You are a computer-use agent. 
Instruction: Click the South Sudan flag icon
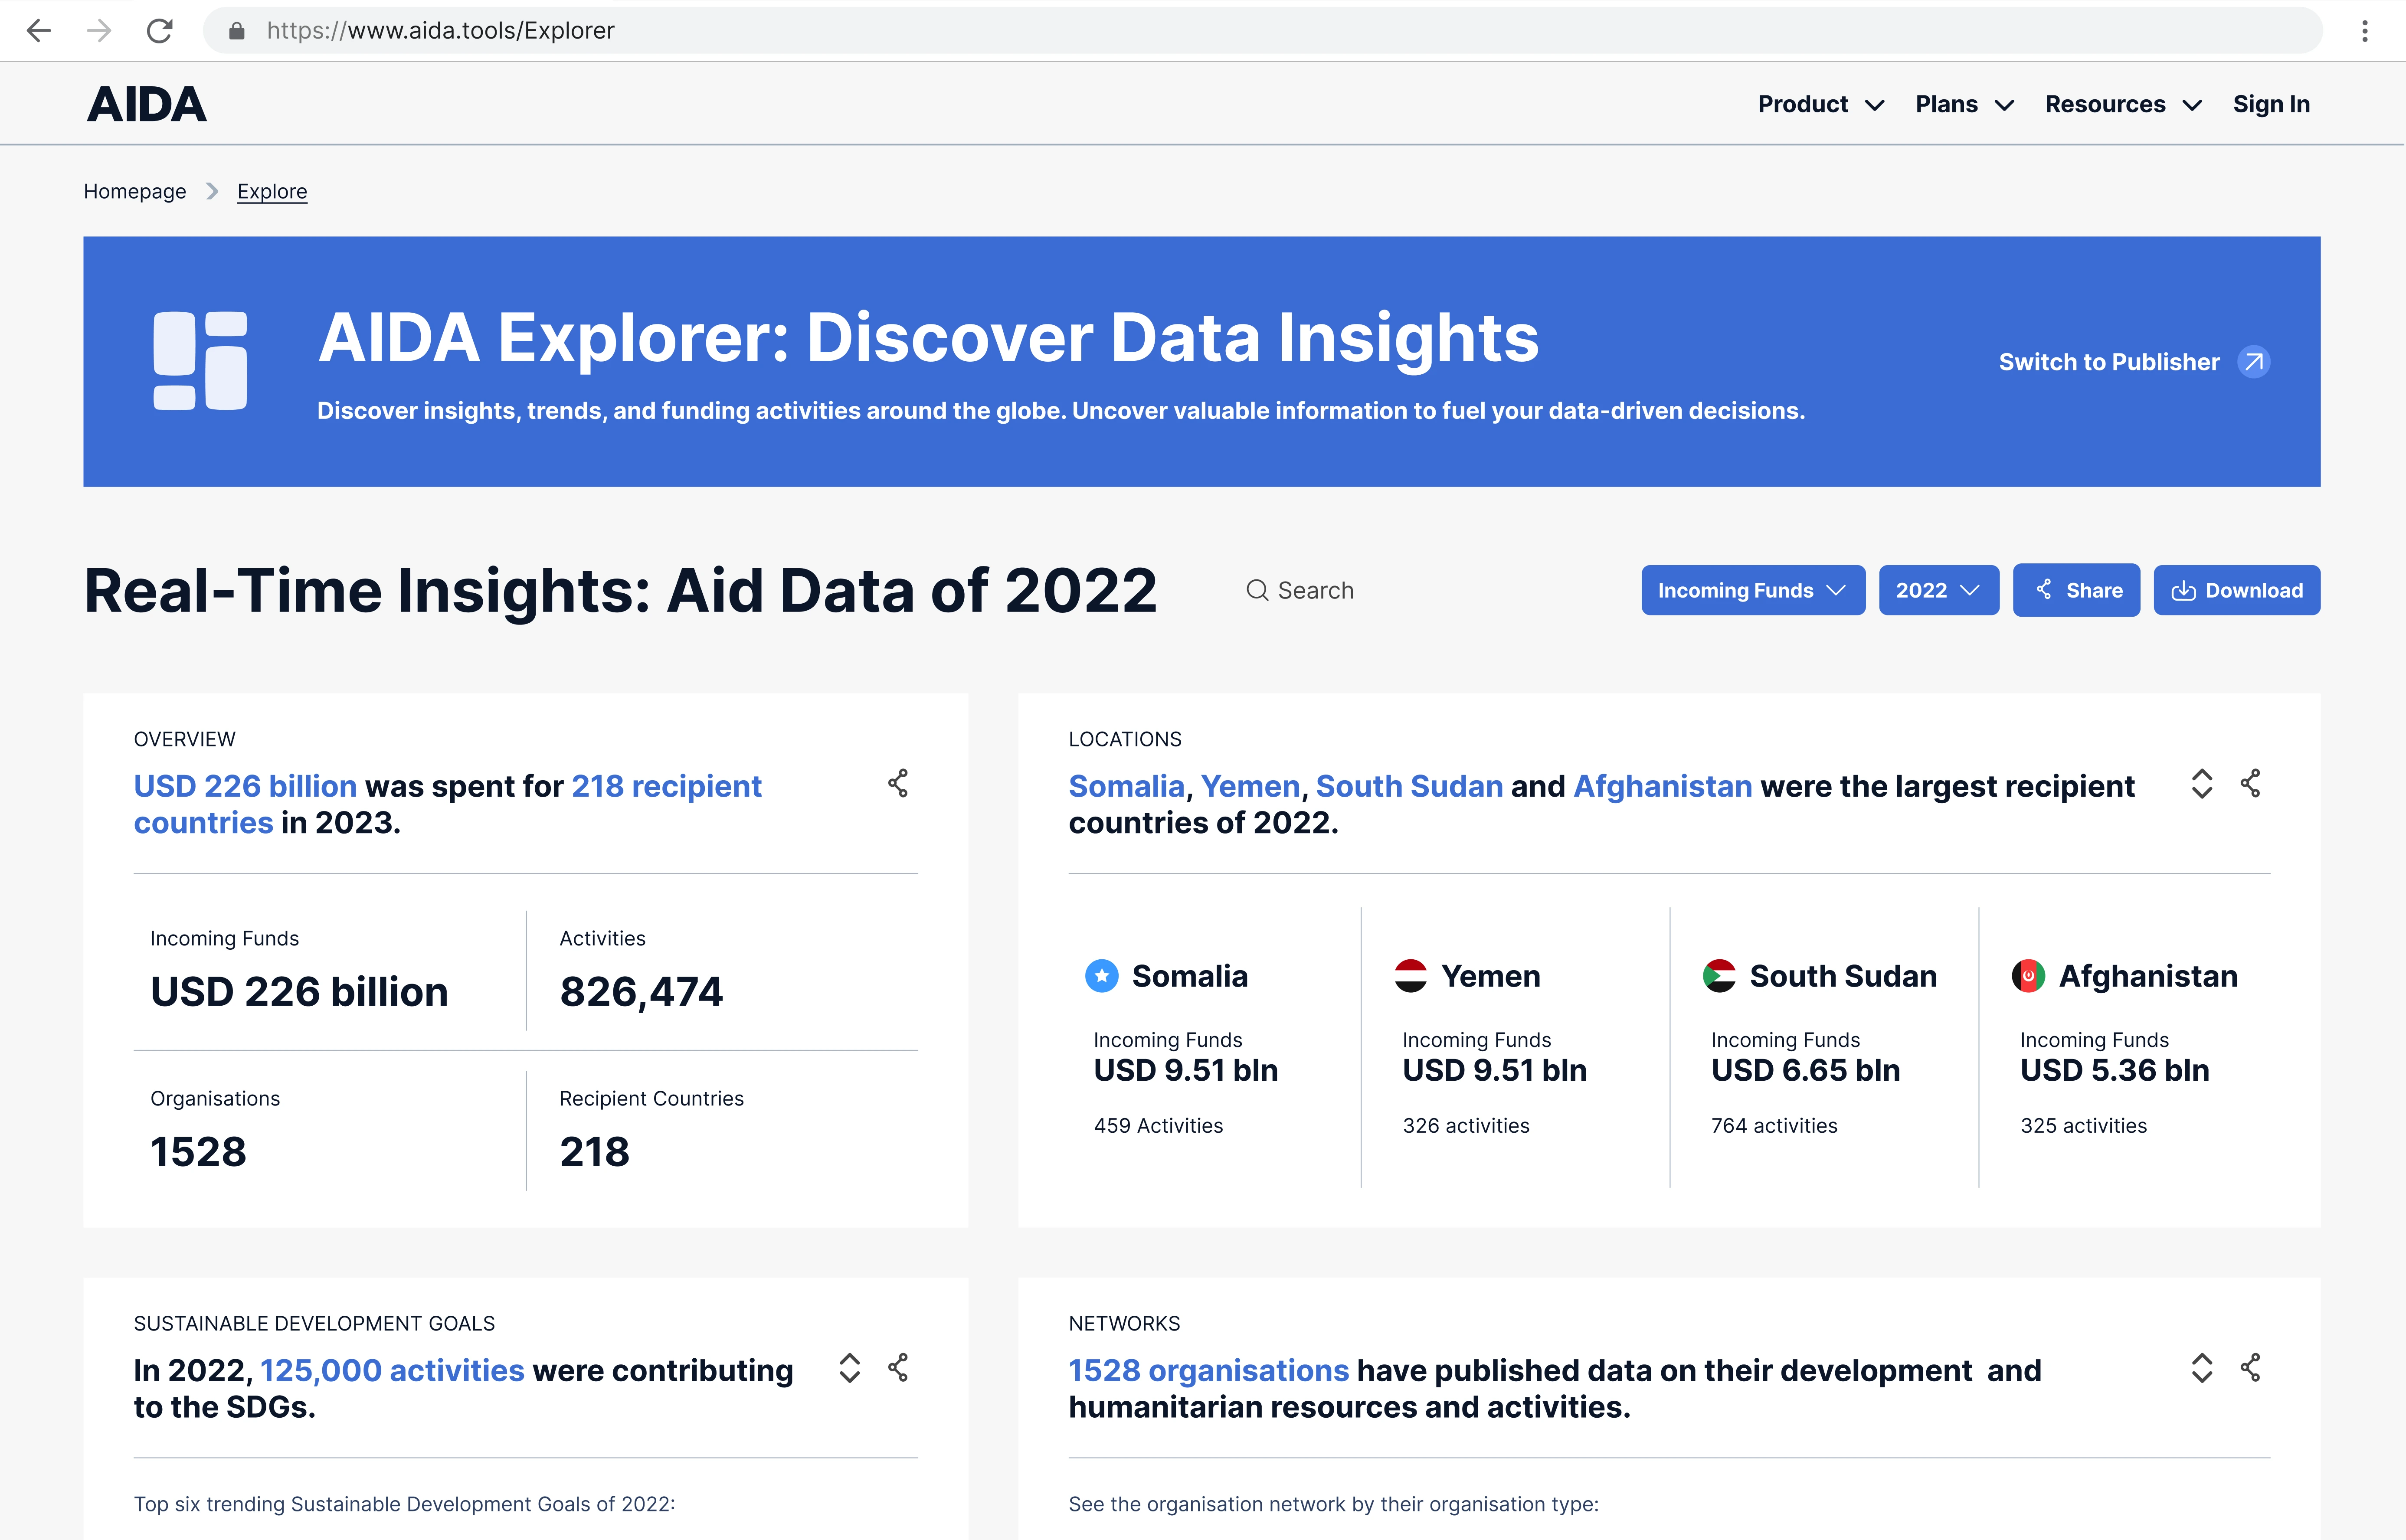pyautogui.click(x=1720, y=976)
